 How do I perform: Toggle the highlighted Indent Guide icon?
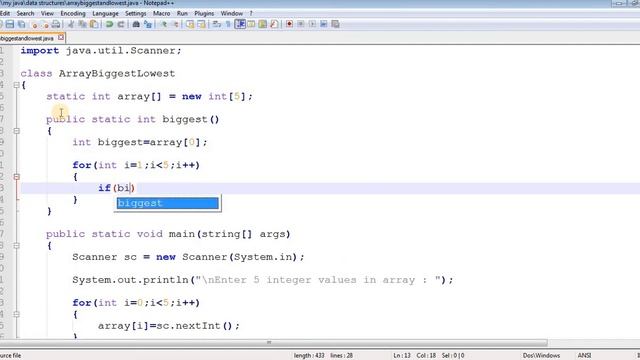240,24
